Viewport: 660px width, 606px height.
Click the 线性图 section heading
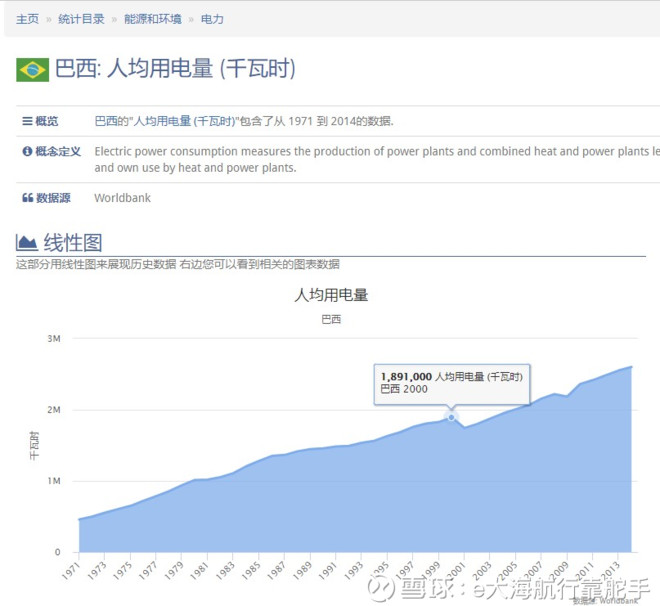(73, 242)
